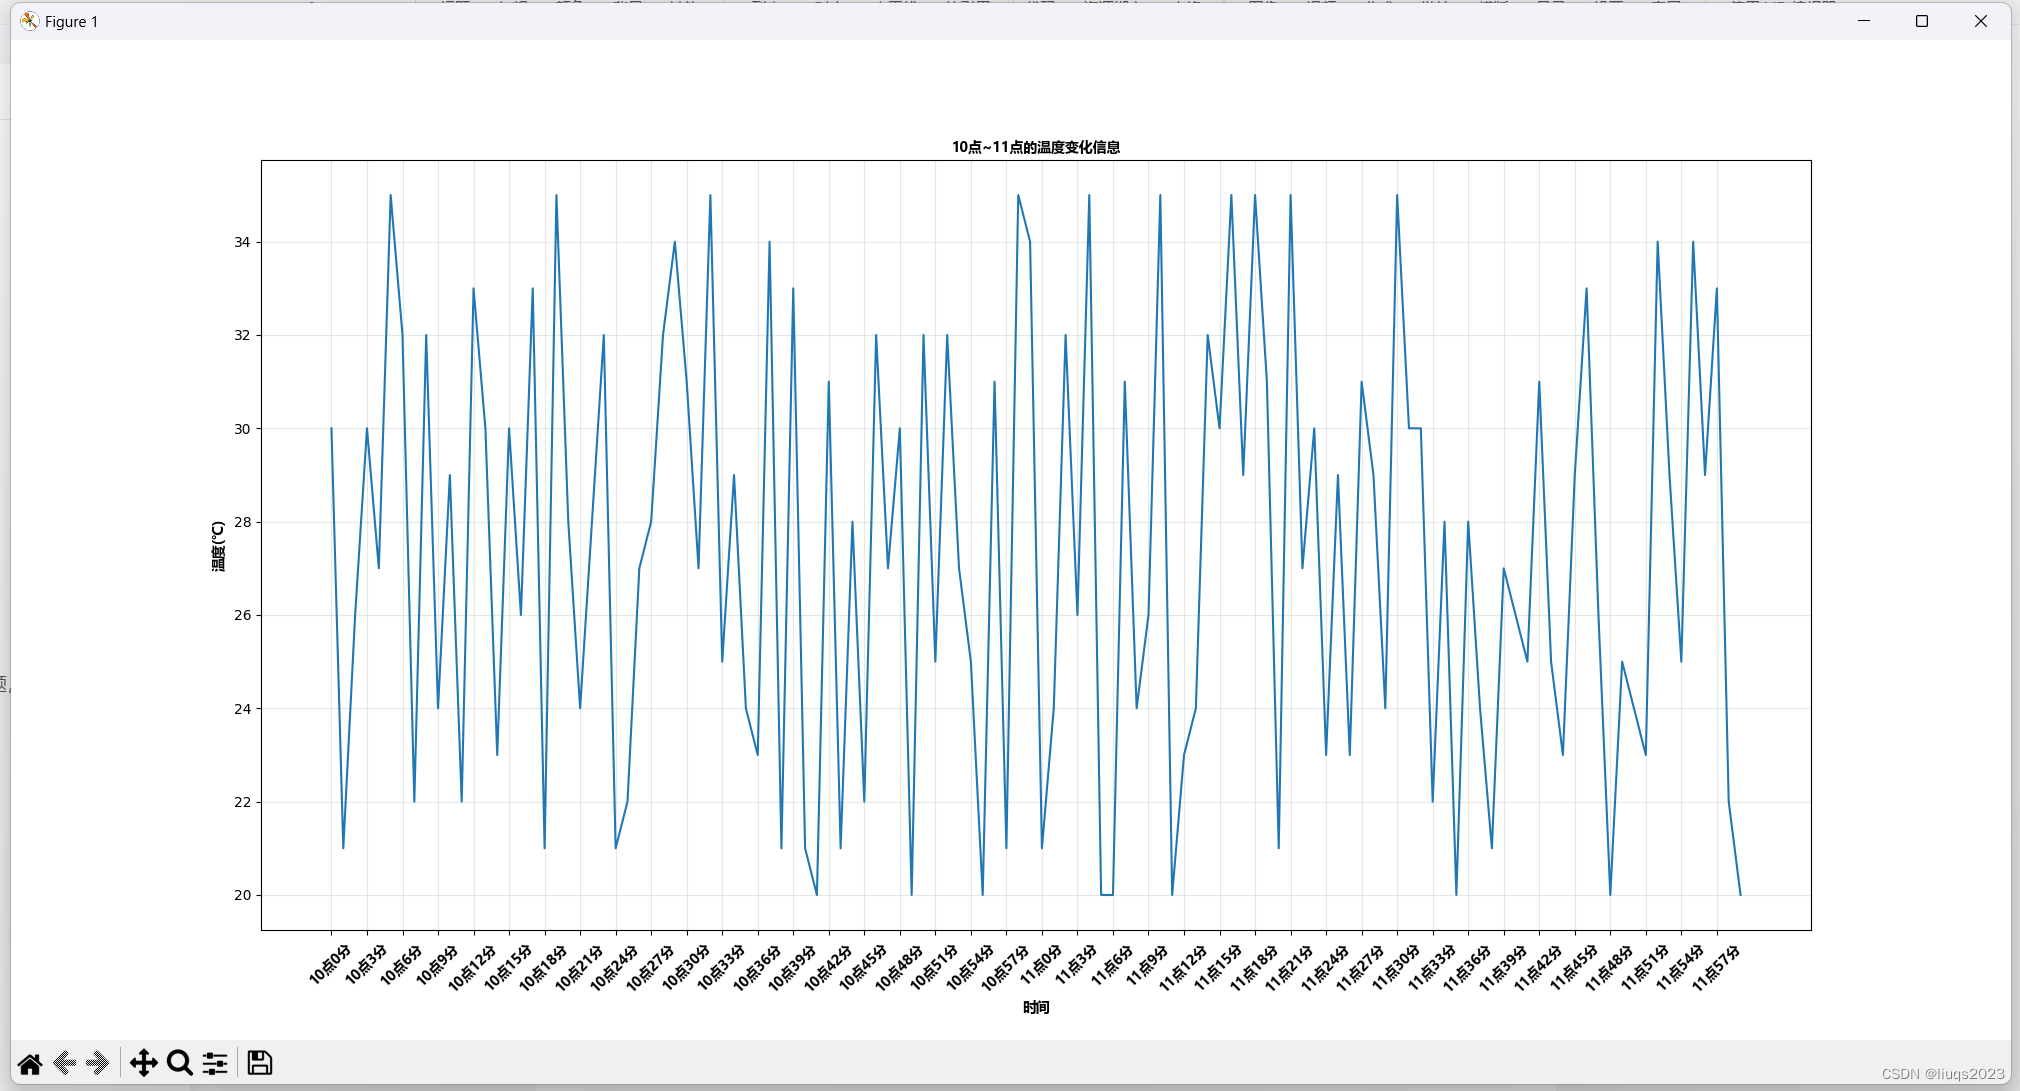Select the Zoom to rectangle magnifier

tap(180, 1063)
